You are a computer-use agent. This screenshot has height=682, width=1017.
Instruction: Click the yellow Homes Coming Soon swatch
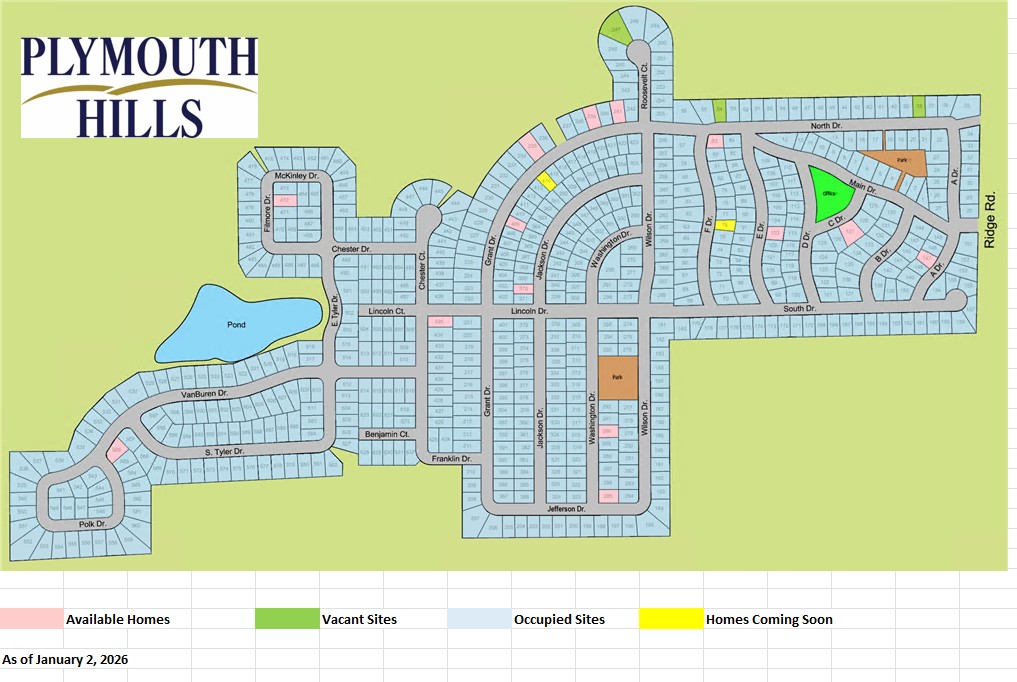(670, 619)
